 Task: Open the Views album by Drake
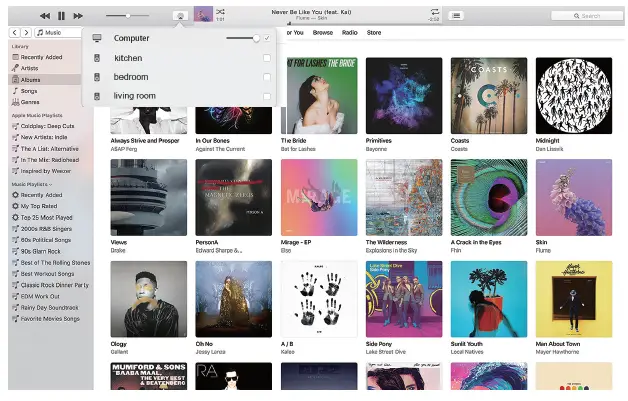click(149, 197)
